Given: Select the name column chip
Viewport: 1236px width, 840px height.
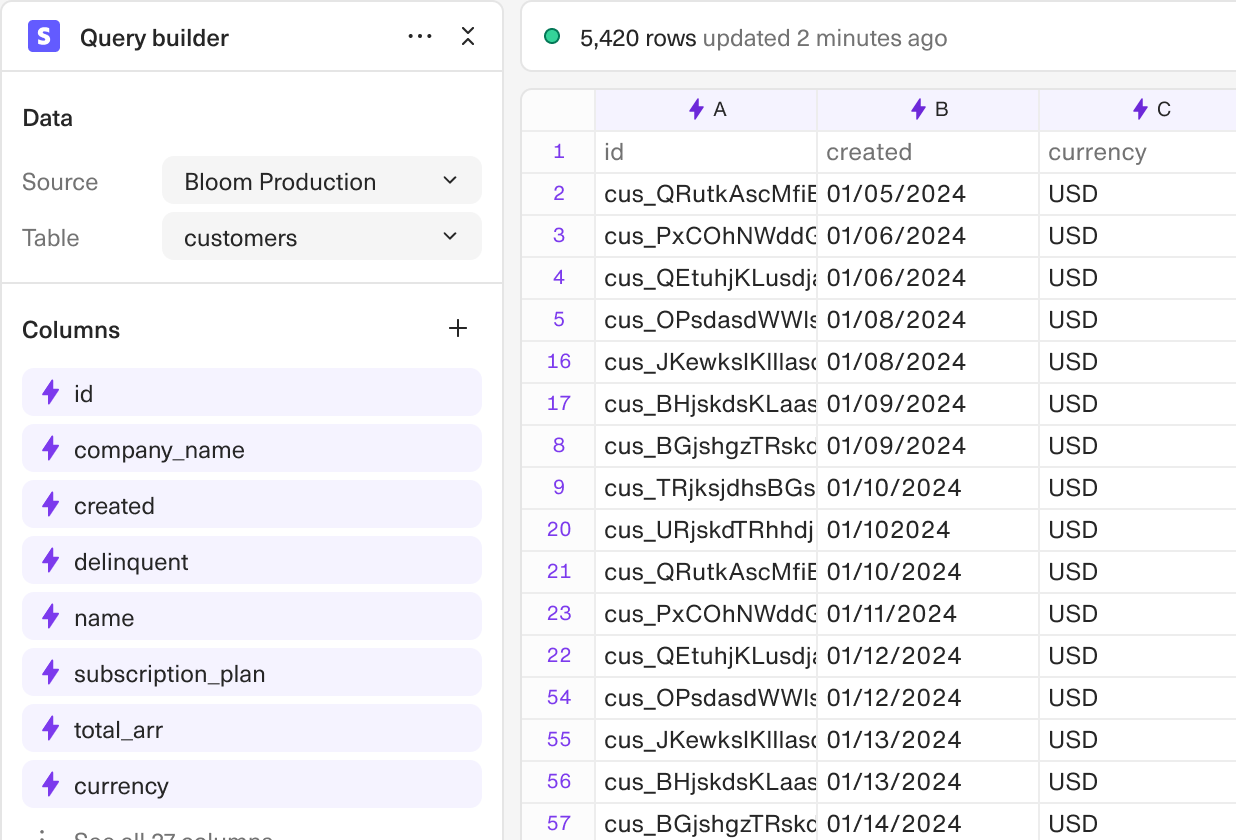Looking at the screenshot, I should (x=252, y=617).
